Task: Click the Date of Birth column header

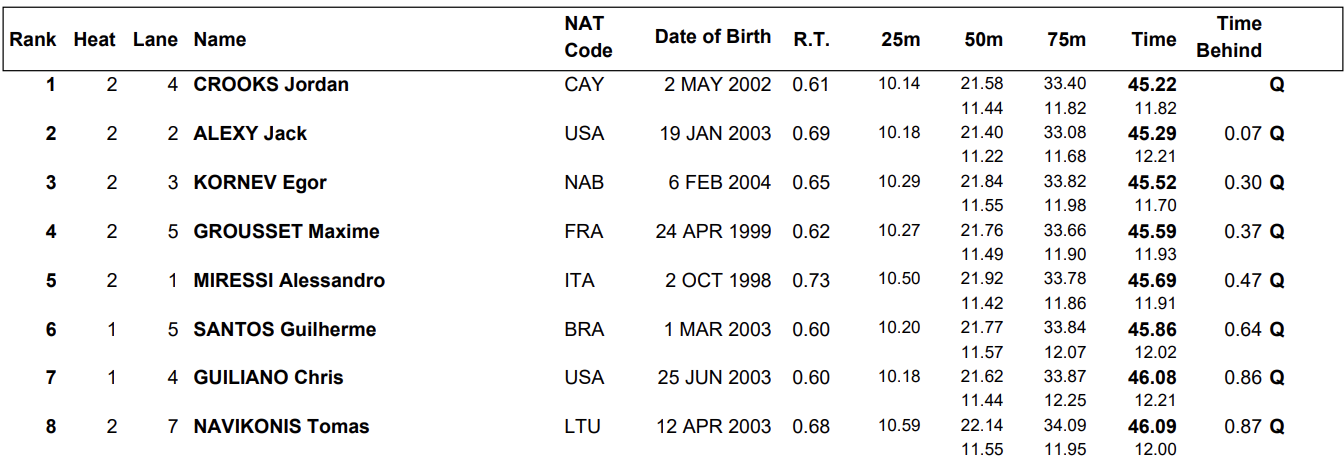Action: point(712,37)
